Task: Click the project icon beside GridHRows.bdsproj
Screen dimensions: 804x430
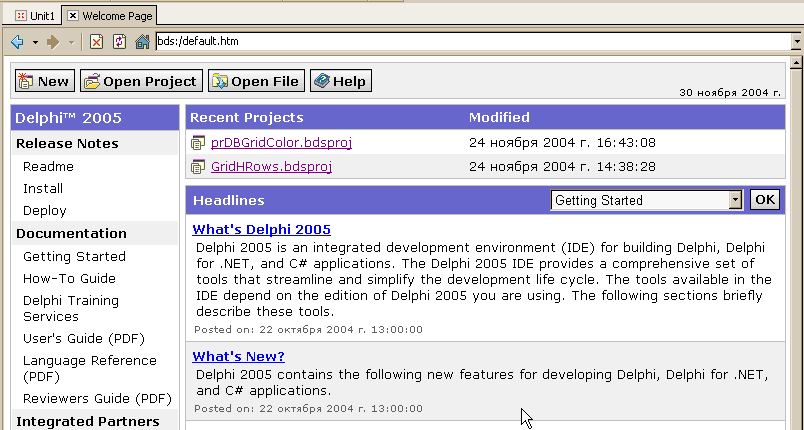Action: pyautogui.click(x=198, y=167)
